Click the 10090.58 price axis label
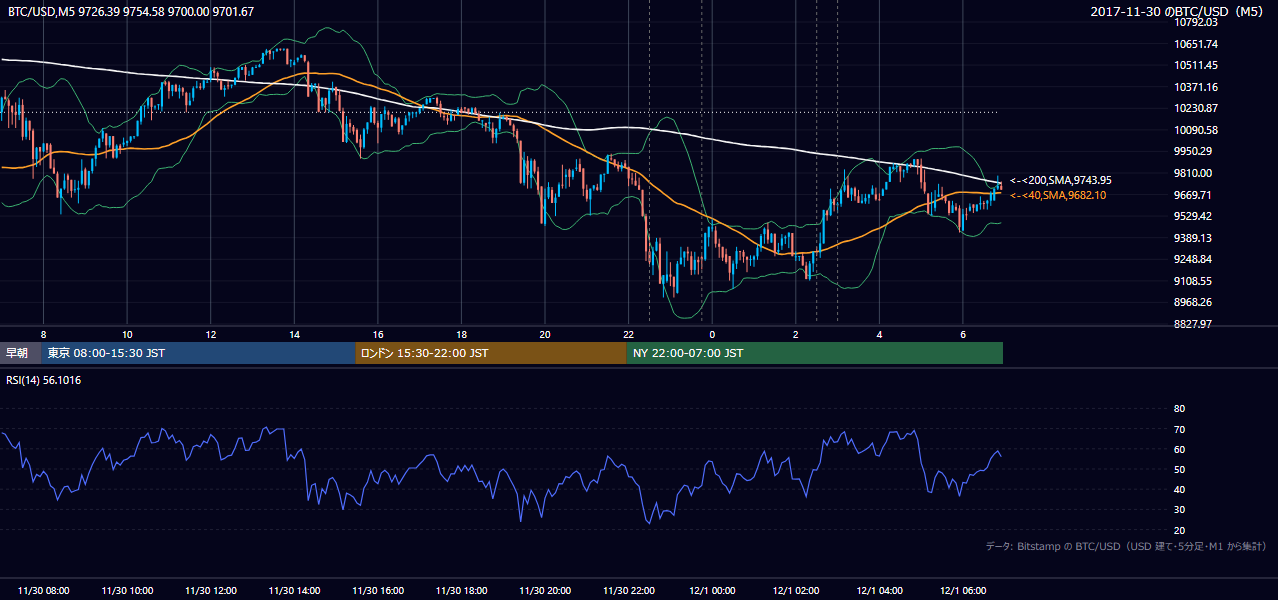This screenshot has height=600, width=1278. click(1195, 130)
